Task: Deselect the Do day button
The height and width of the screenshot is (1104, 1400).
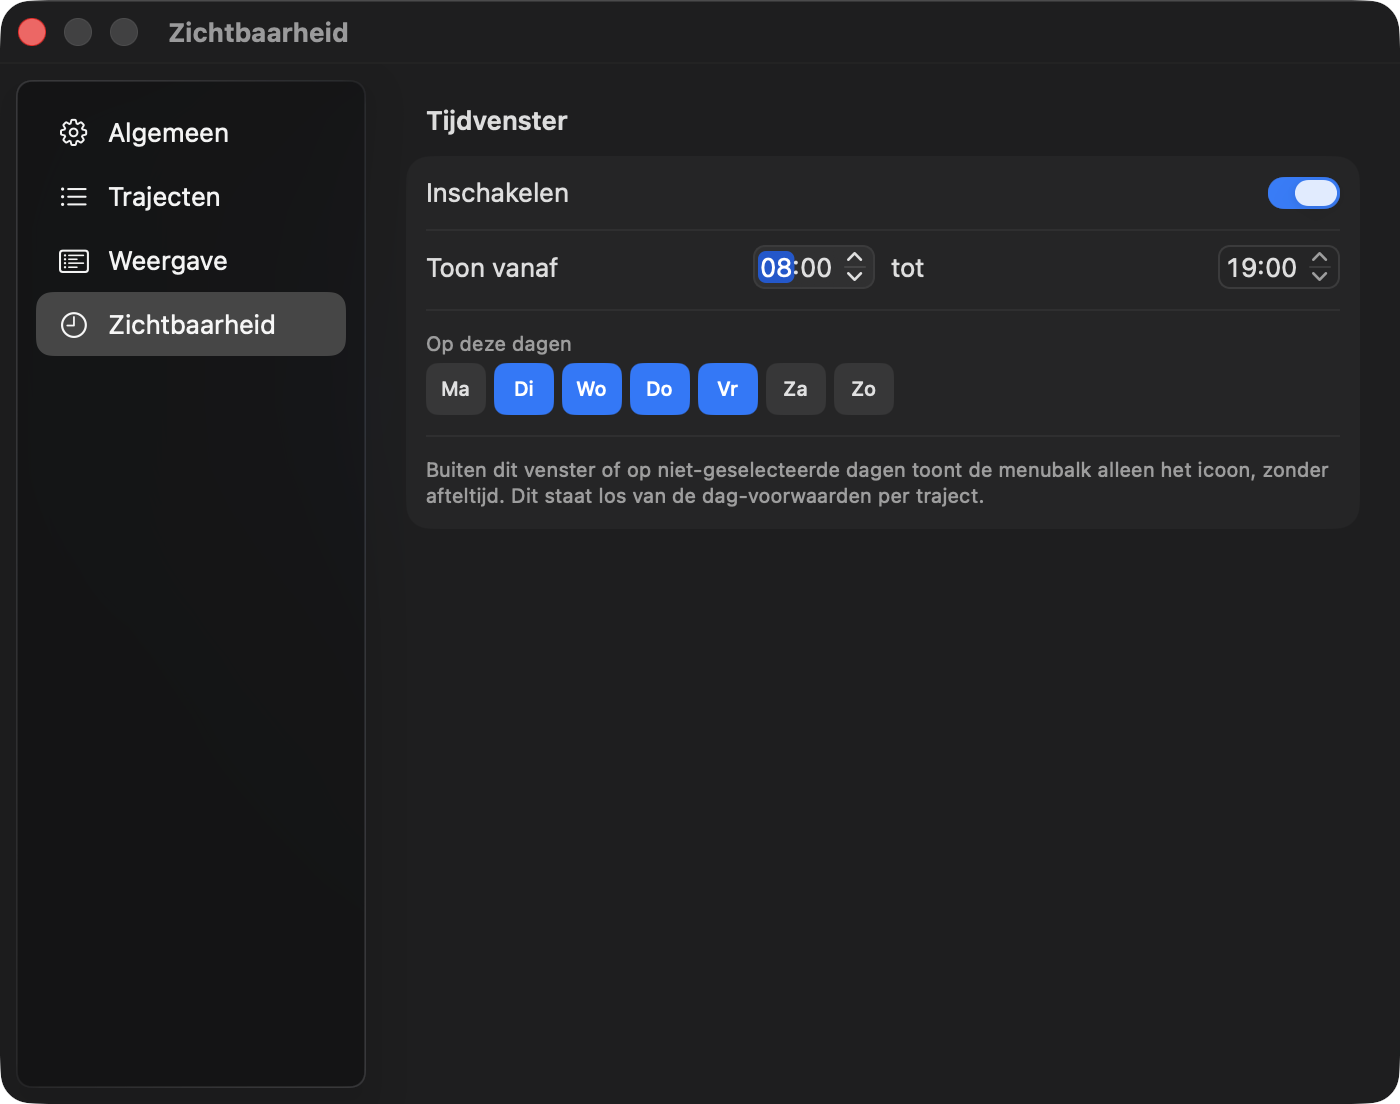Action: tap(660, 389)
